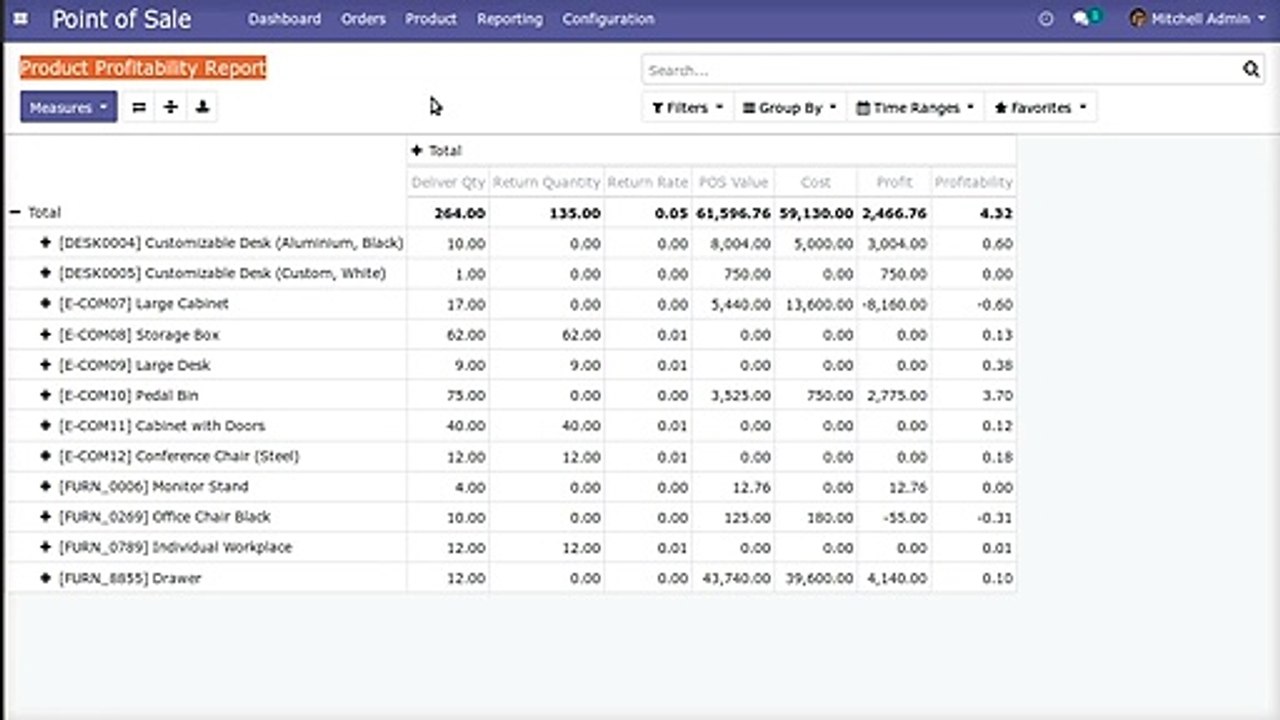
Task: Expand the FURN_8855 Drawer row
Action: (x=46, y=578)
